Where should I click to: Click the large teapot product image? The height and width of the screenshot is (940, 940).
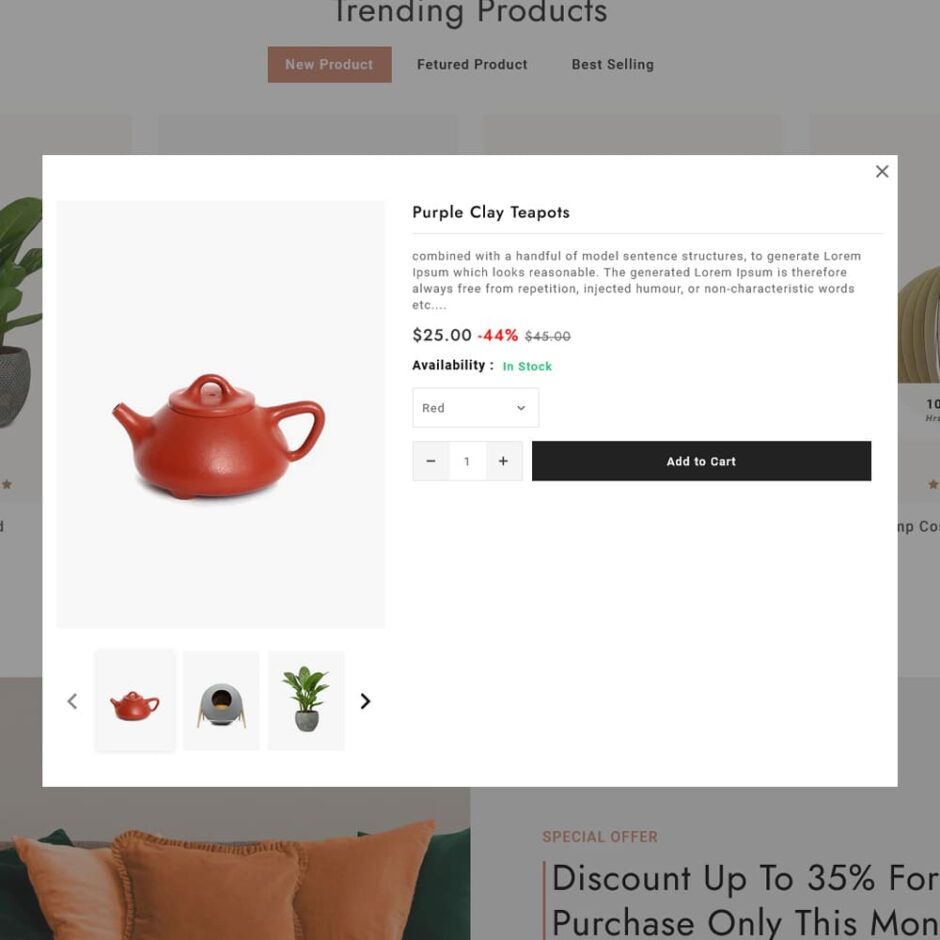(221, 414)
